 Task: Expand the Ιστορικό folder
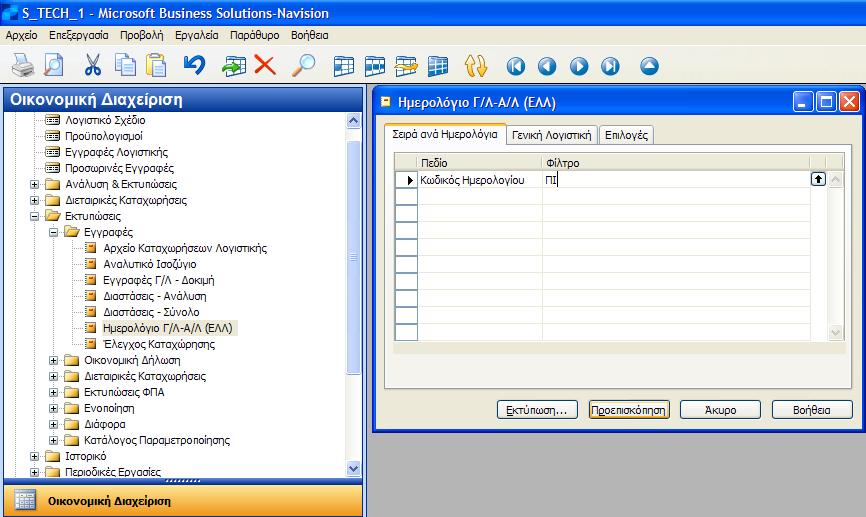35,456
